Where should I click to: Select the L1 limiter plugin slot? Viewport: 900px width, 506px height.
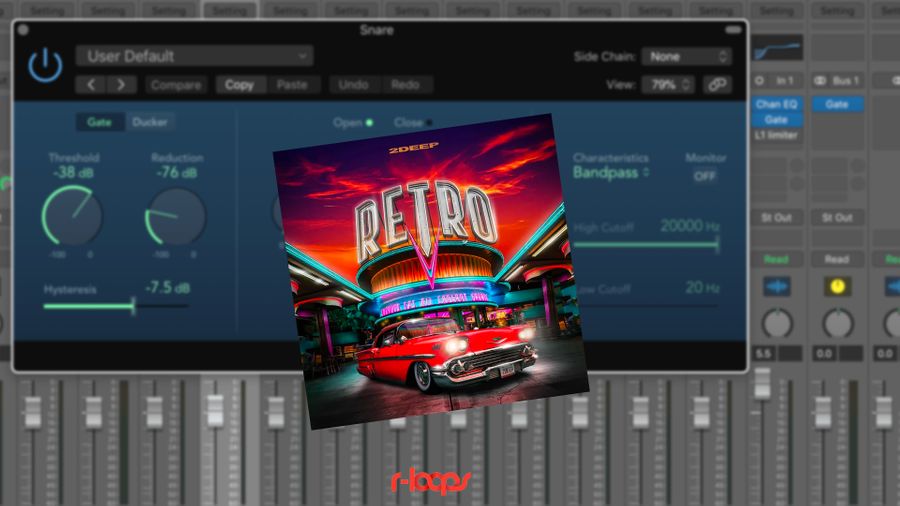tap(777, 135)
